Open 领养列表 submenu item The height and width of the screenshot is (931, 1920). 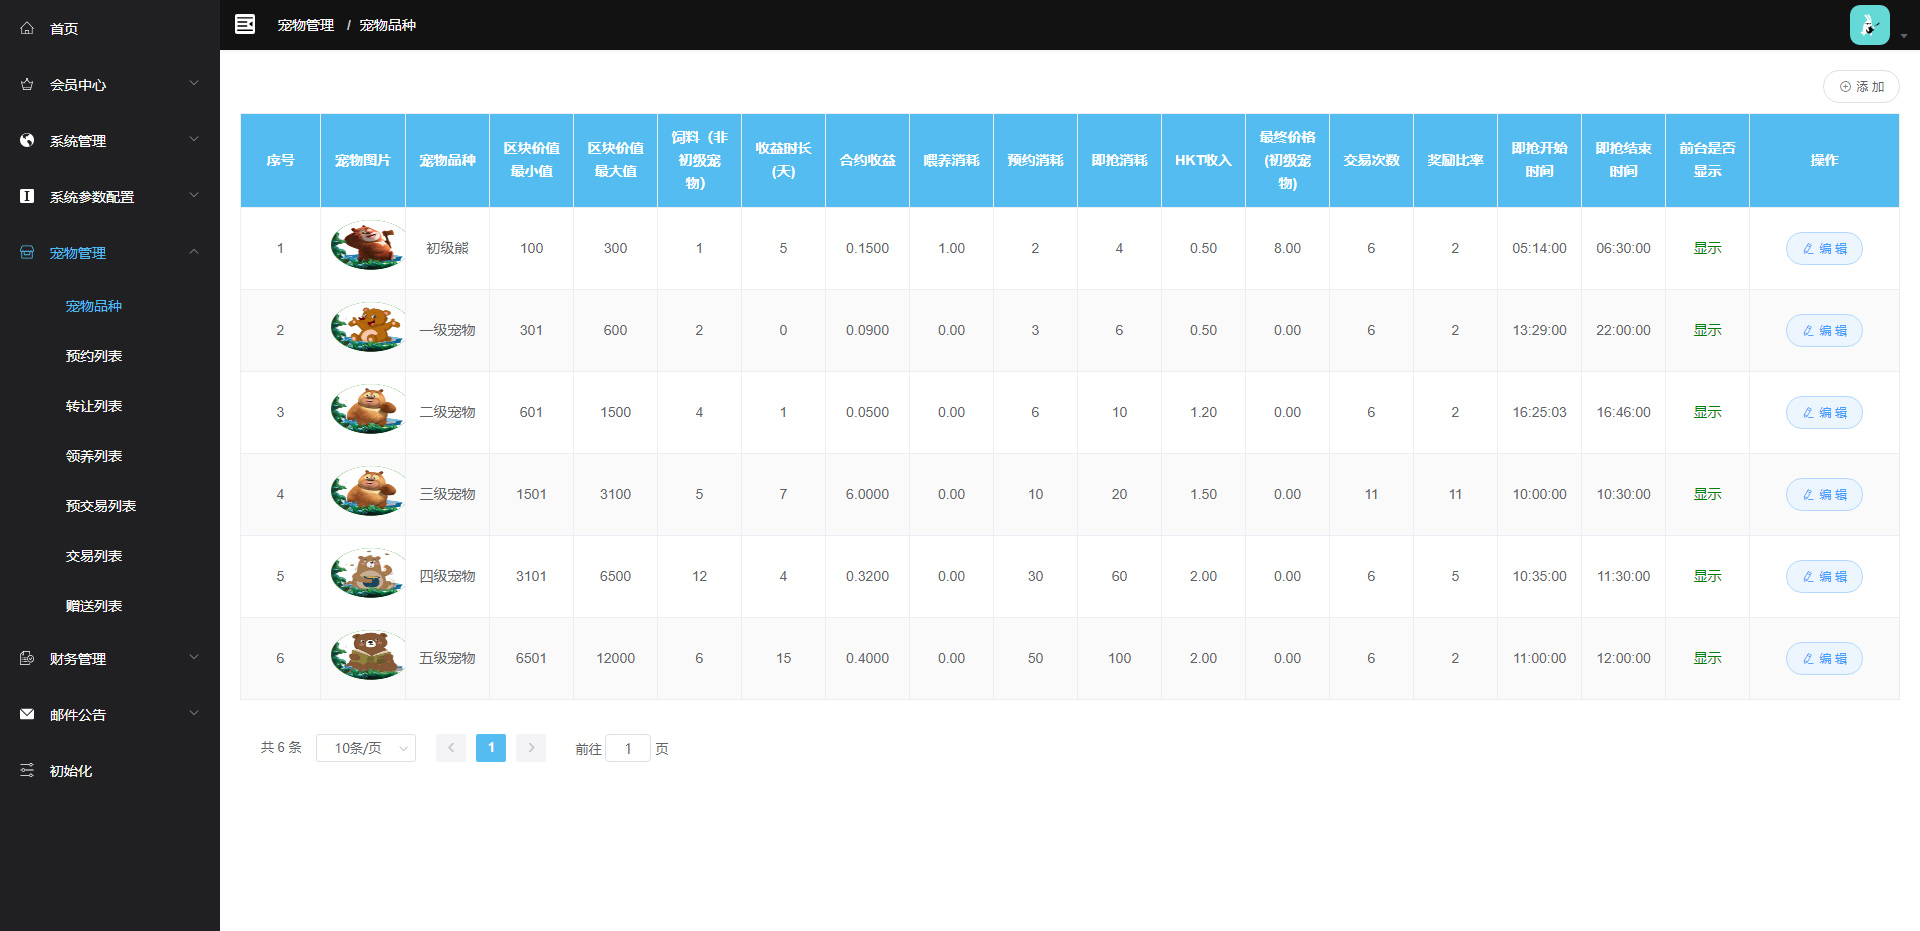point(94,456)
